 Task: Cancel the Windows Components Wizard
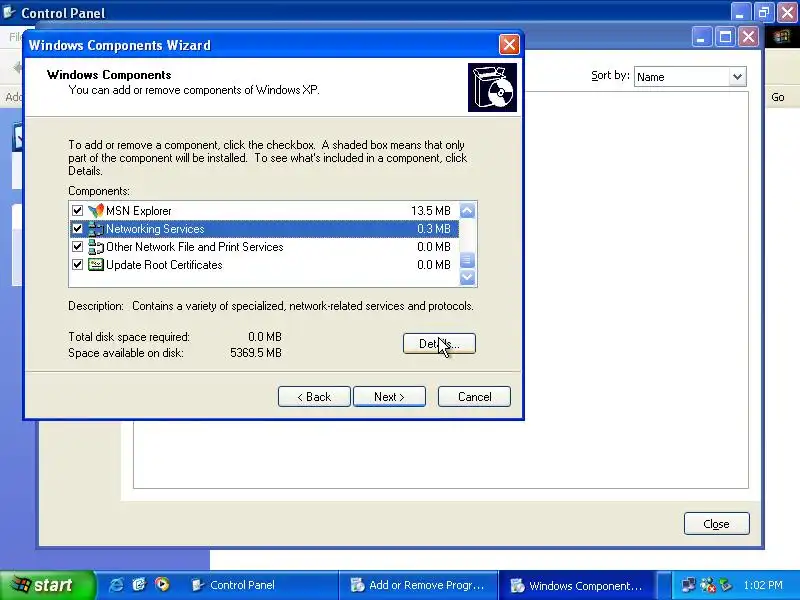[x=474, y=396]
